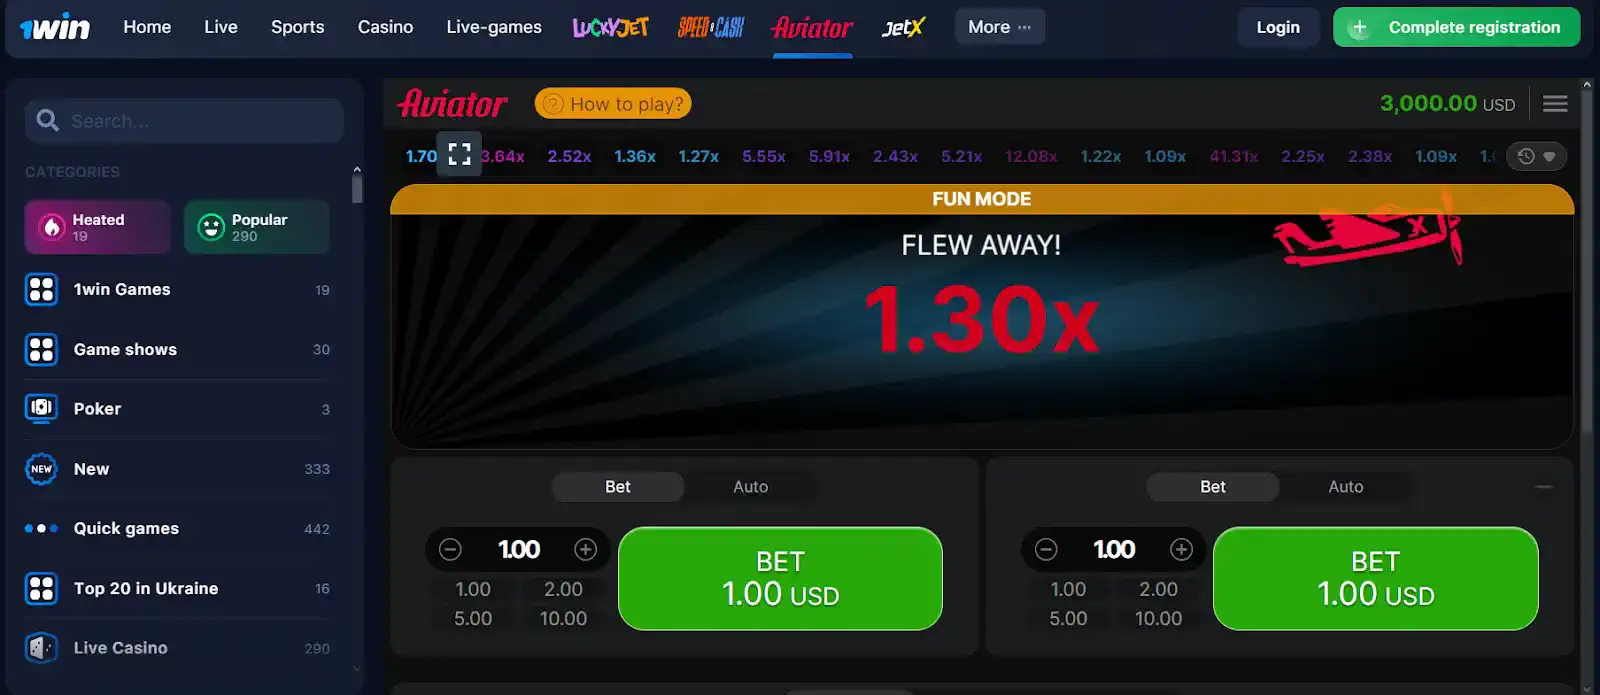
Task: Select Bet mode in right panel
Action: (1213, 487)
